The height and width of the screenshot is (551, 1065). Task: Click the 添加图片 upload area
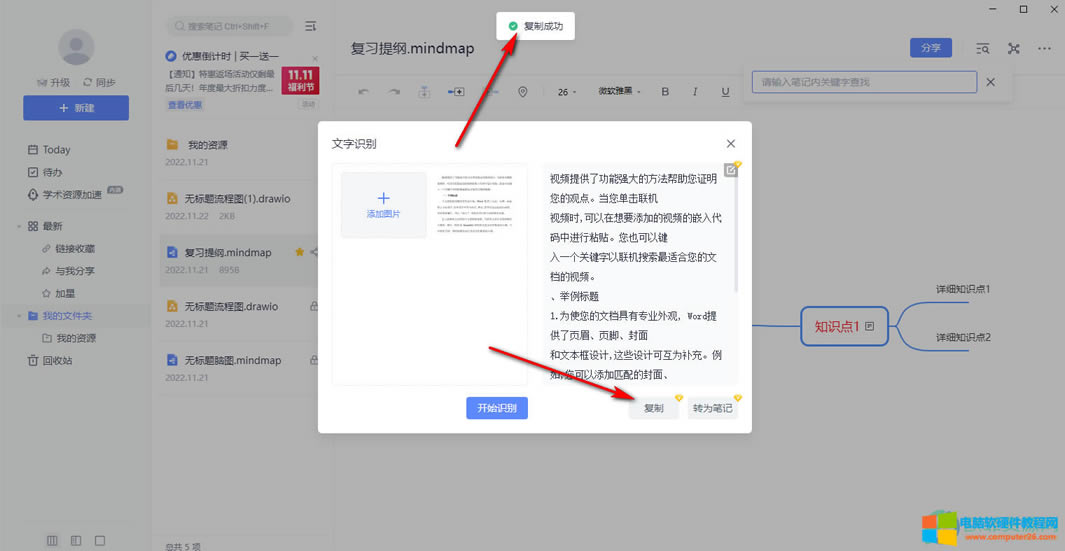pyautogui.click(x=383, y=205)
